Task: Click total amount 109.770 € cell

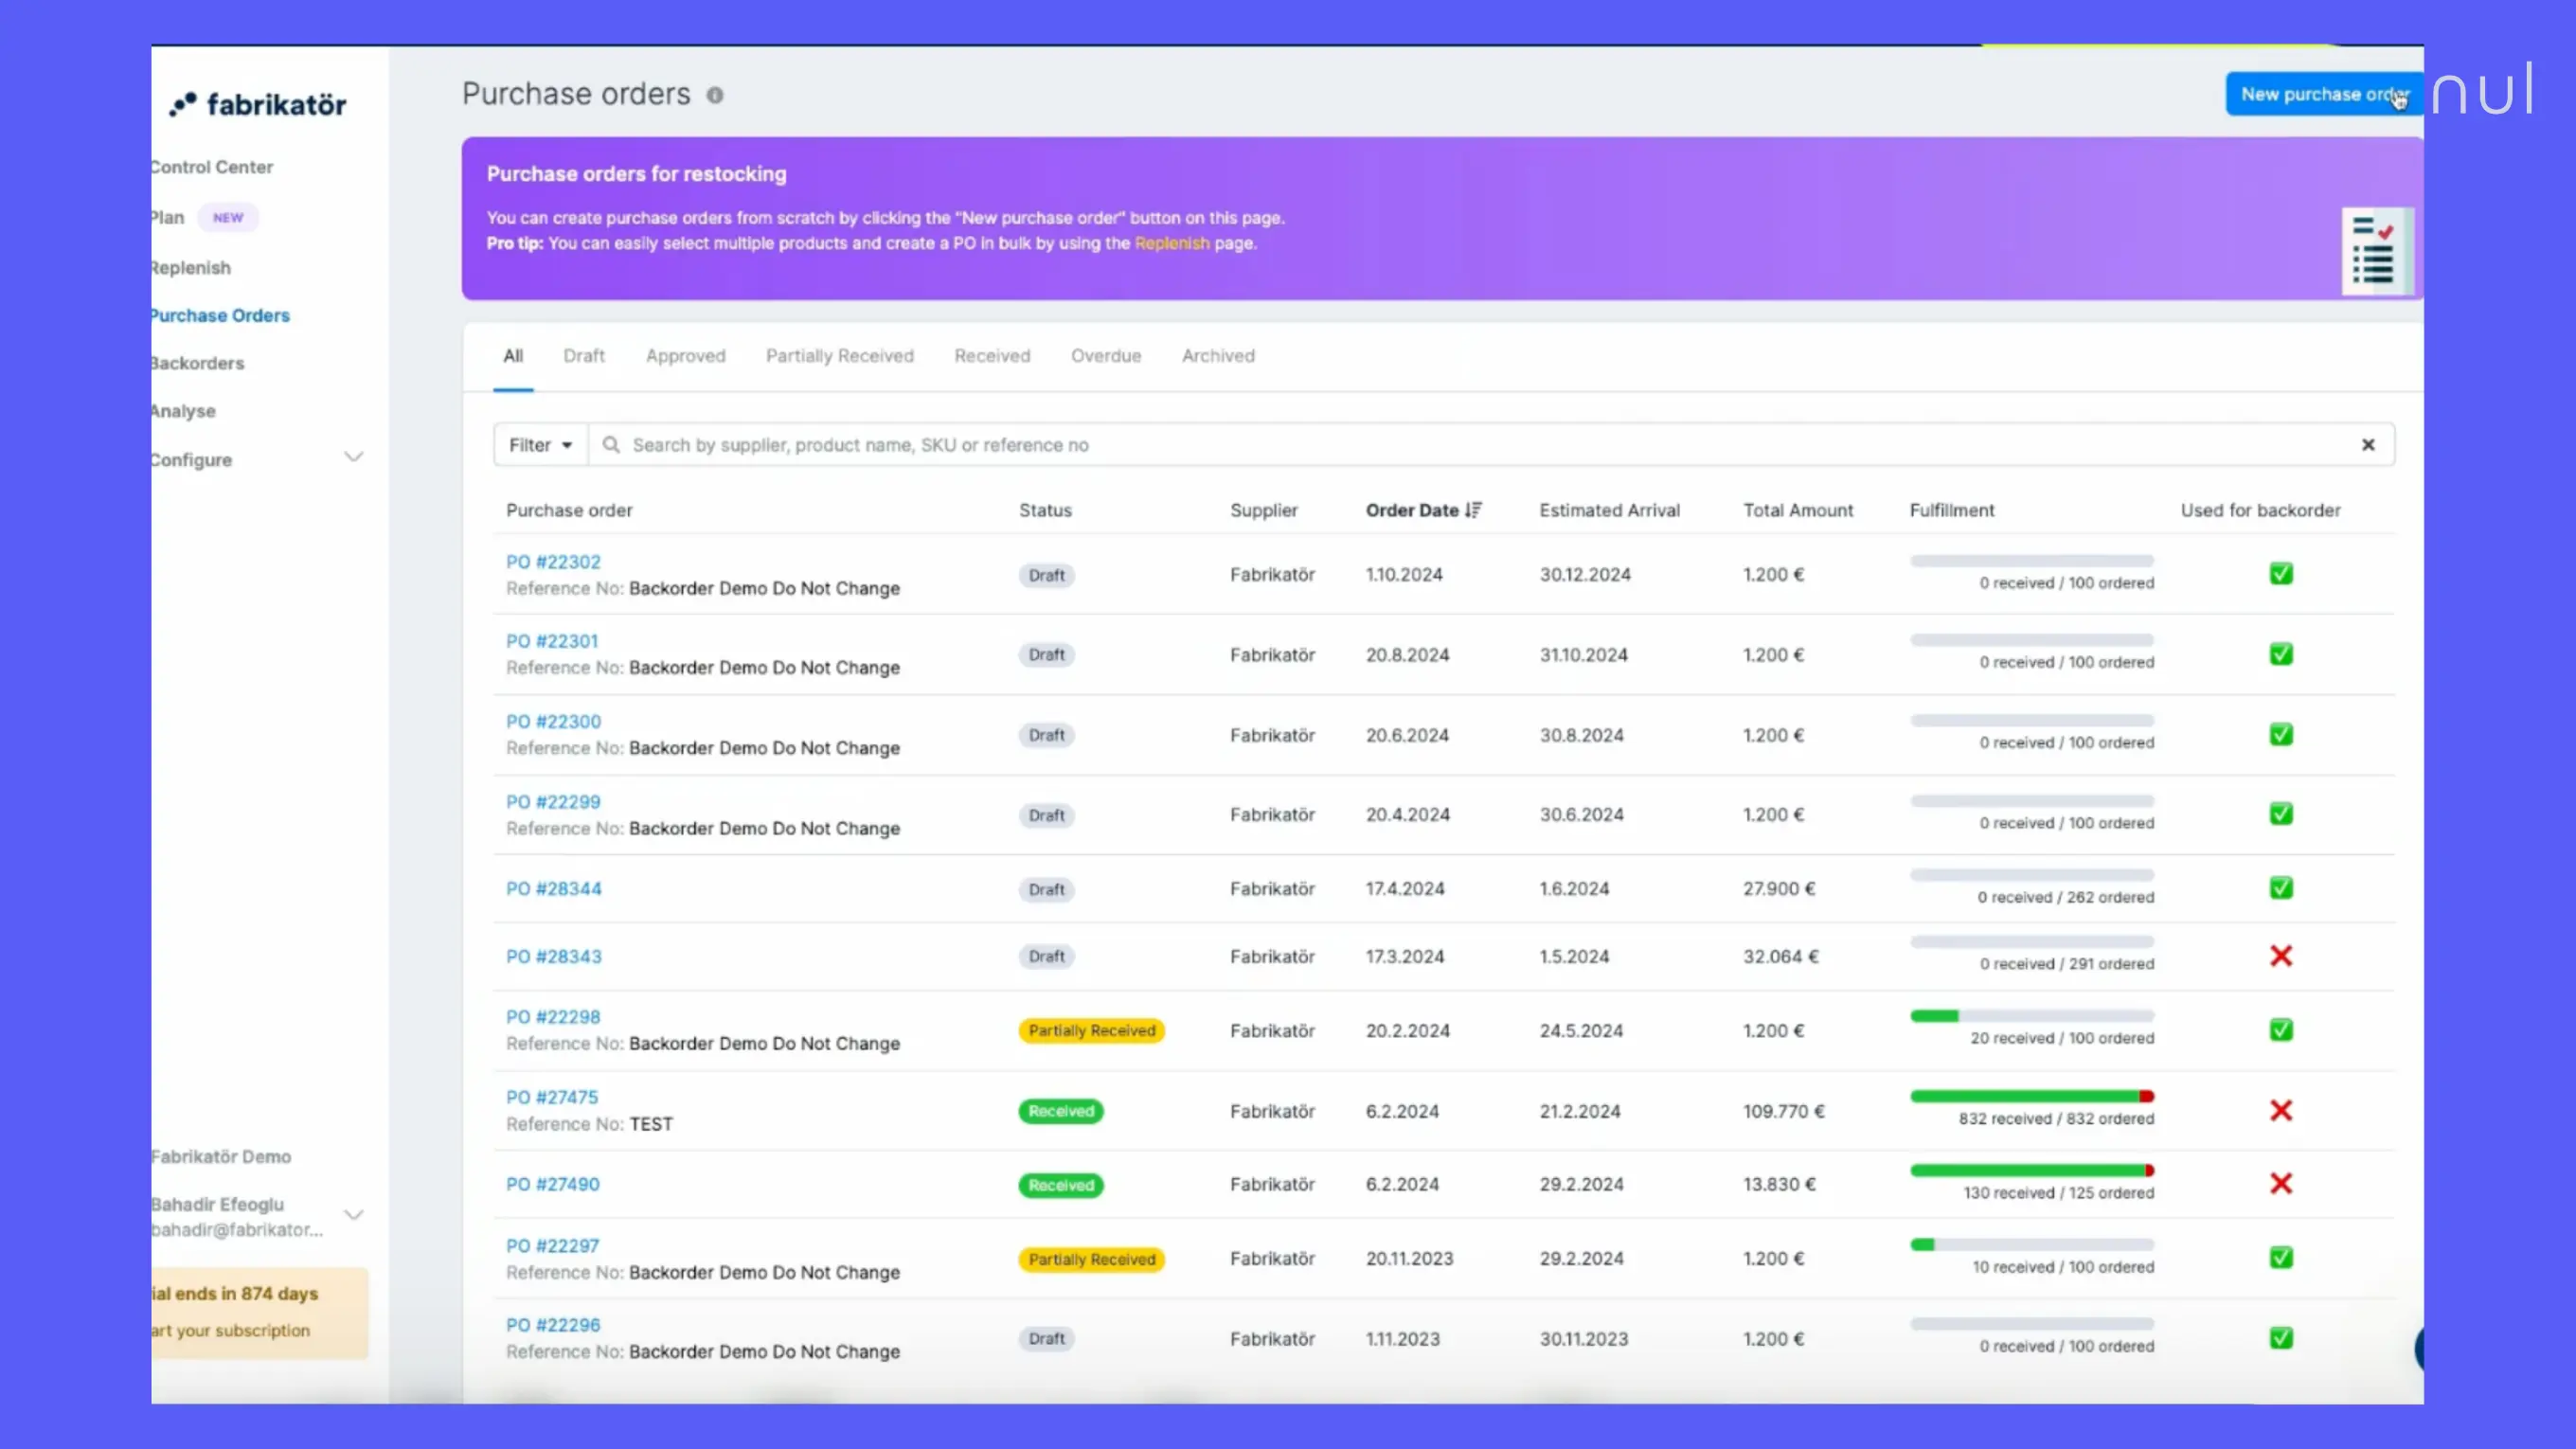Action: pos(1784,1111)
